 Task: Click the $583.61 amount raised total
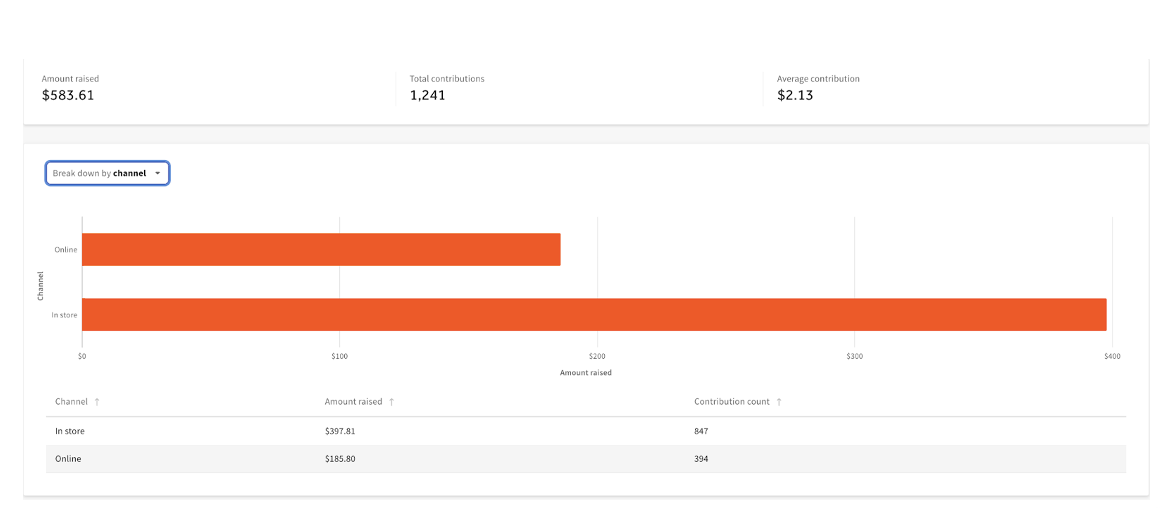tap(68, 96)
